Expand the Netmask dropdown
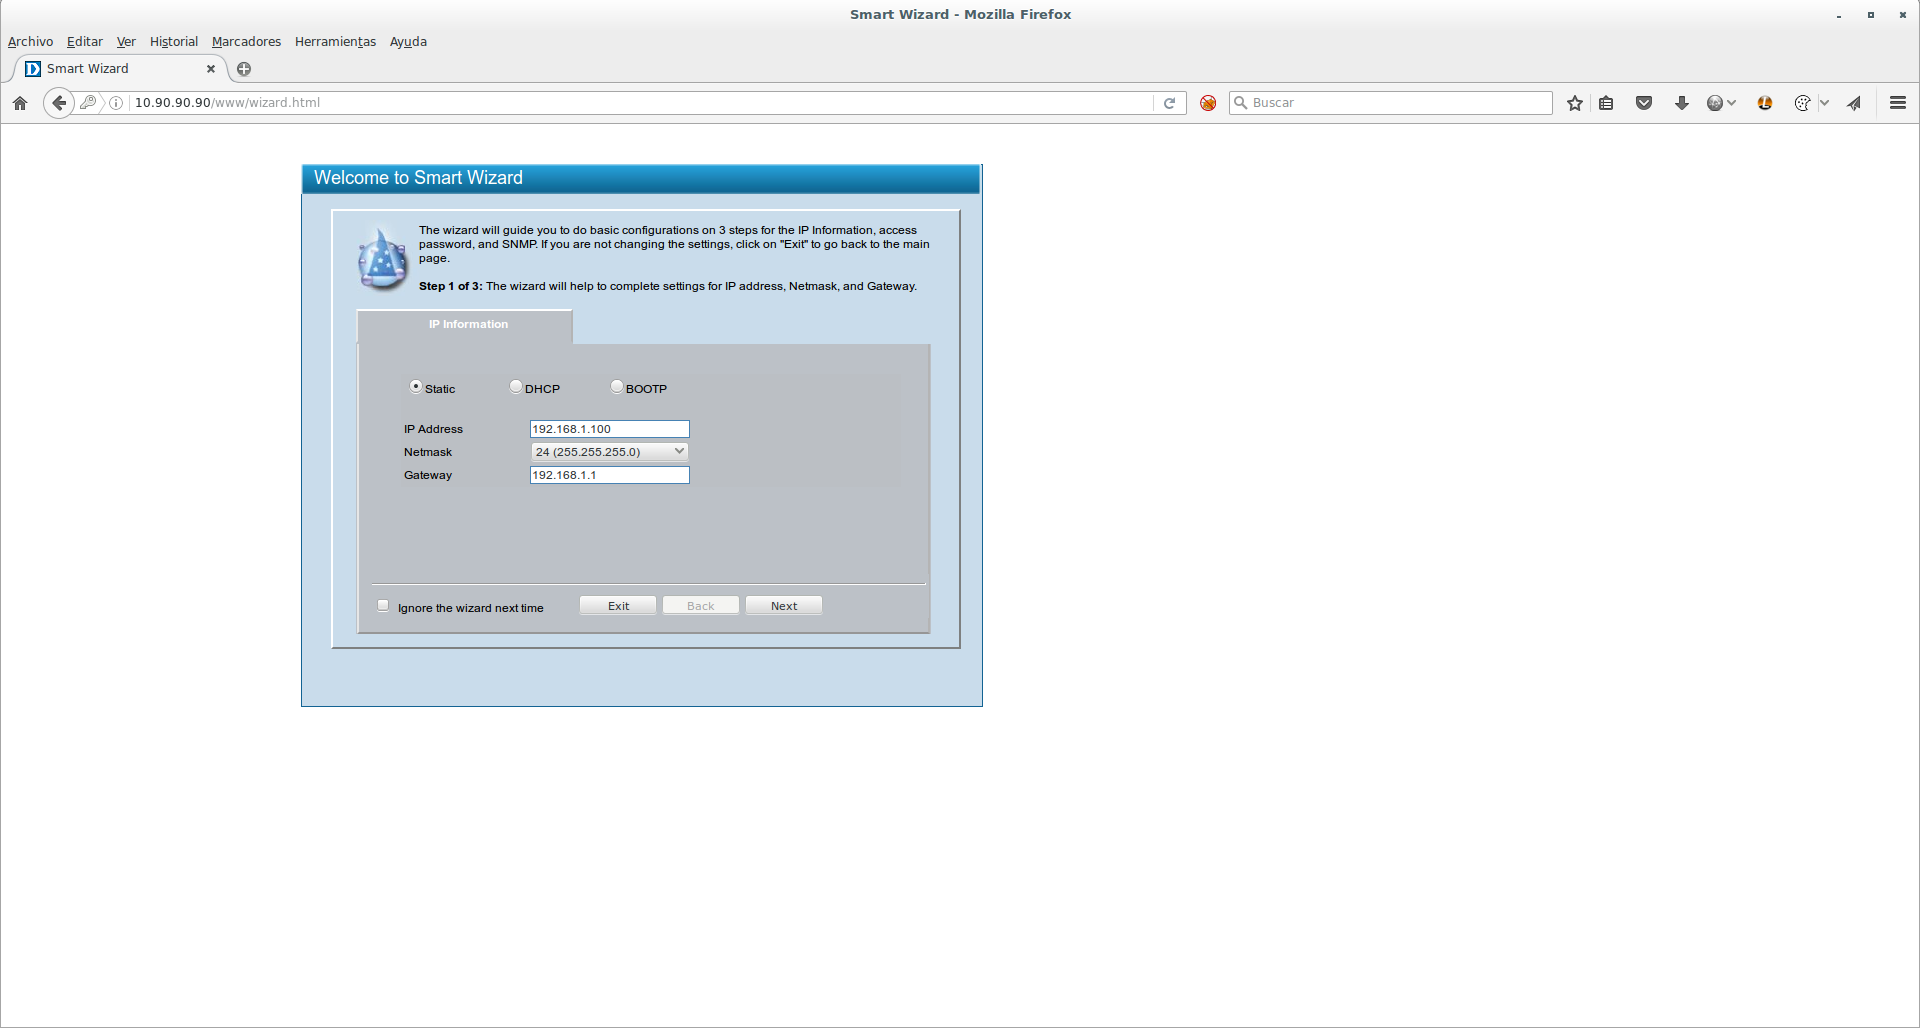 pos(609,452)
